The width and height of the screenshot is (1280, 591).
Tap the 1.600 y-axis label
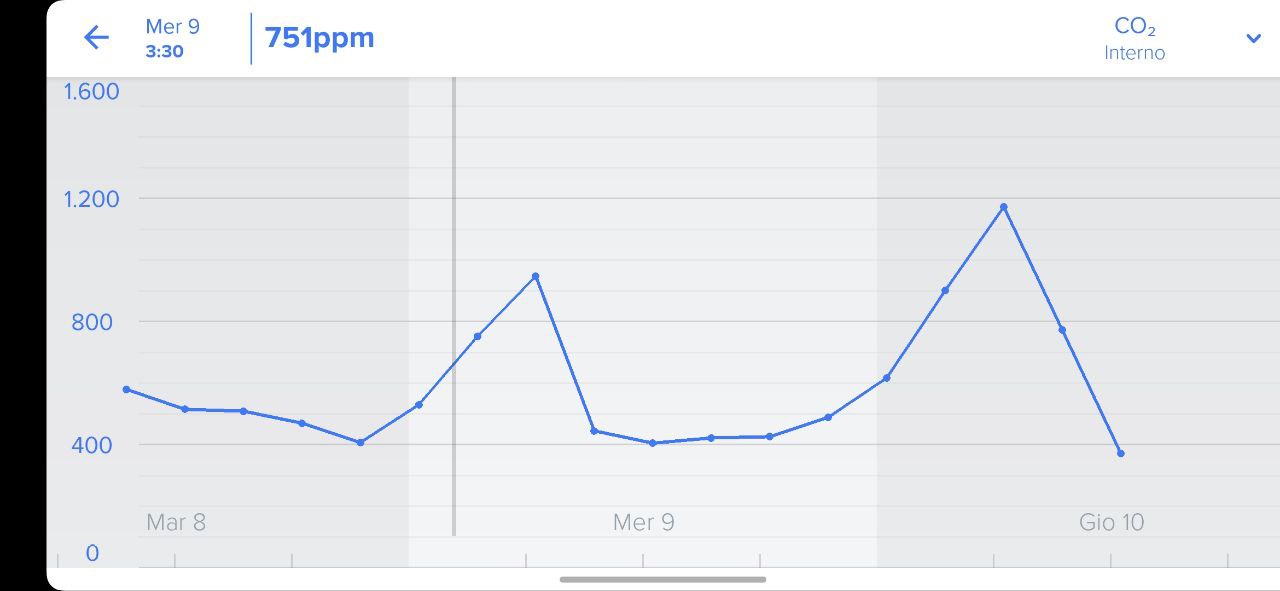[91, 92]
